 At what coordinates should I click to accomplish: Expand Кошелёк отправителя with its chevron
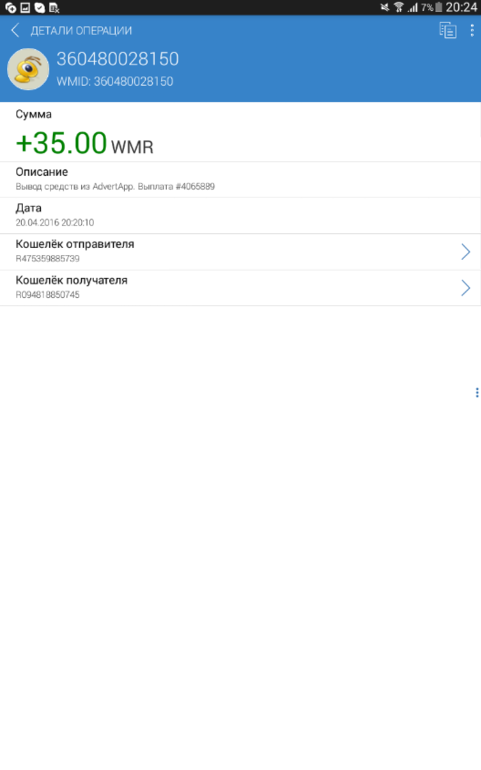pyautogui.click(x=465, y=252)
